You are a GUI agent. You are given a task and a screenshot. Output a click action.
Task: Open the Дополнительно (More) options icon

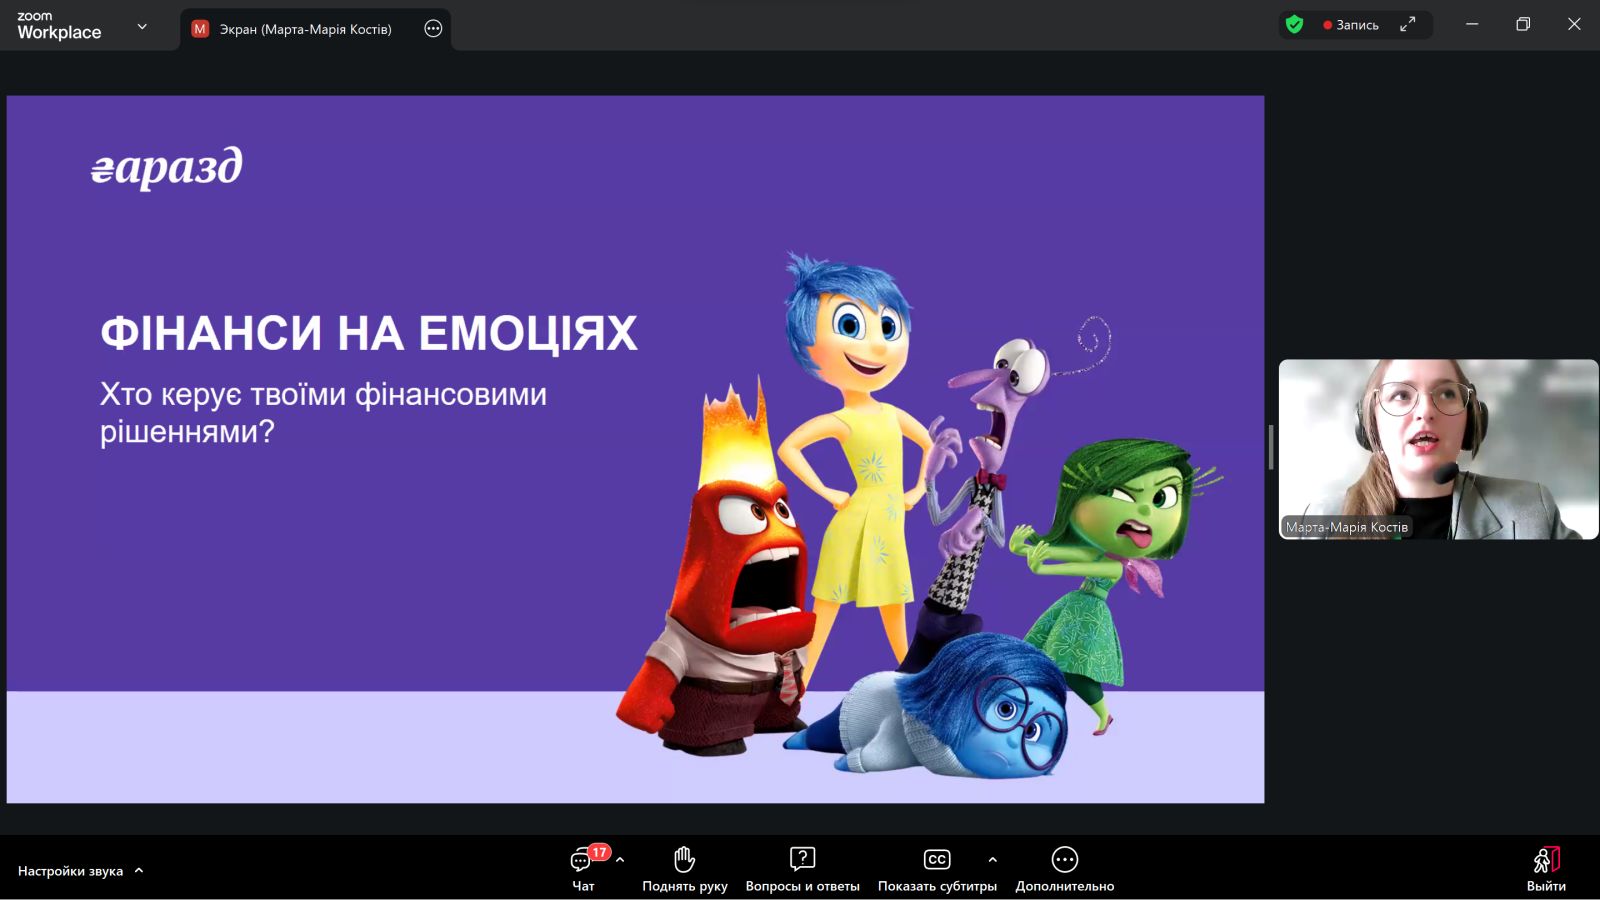point(1064,859)
